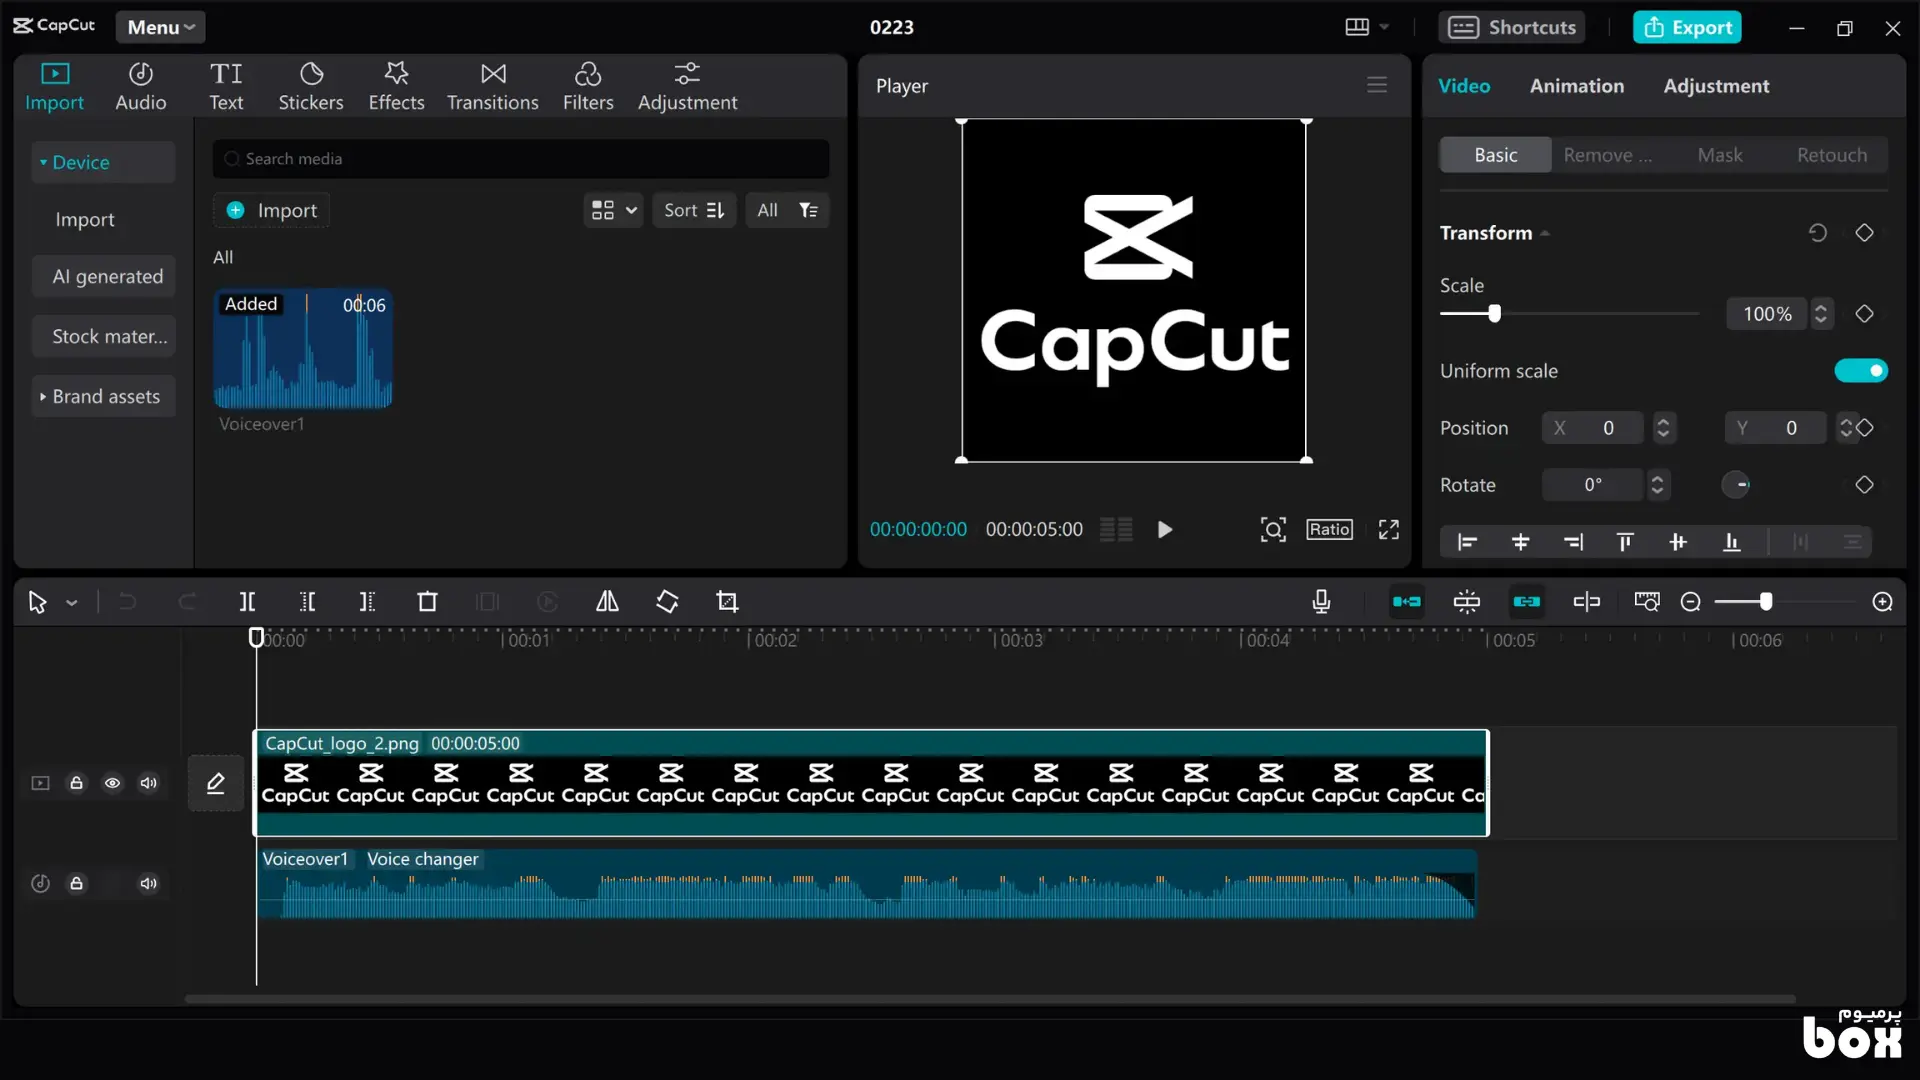Open the Effects tab
Image resolution: width=1920 pixels, height=1080 pixels.
[396, 86]
